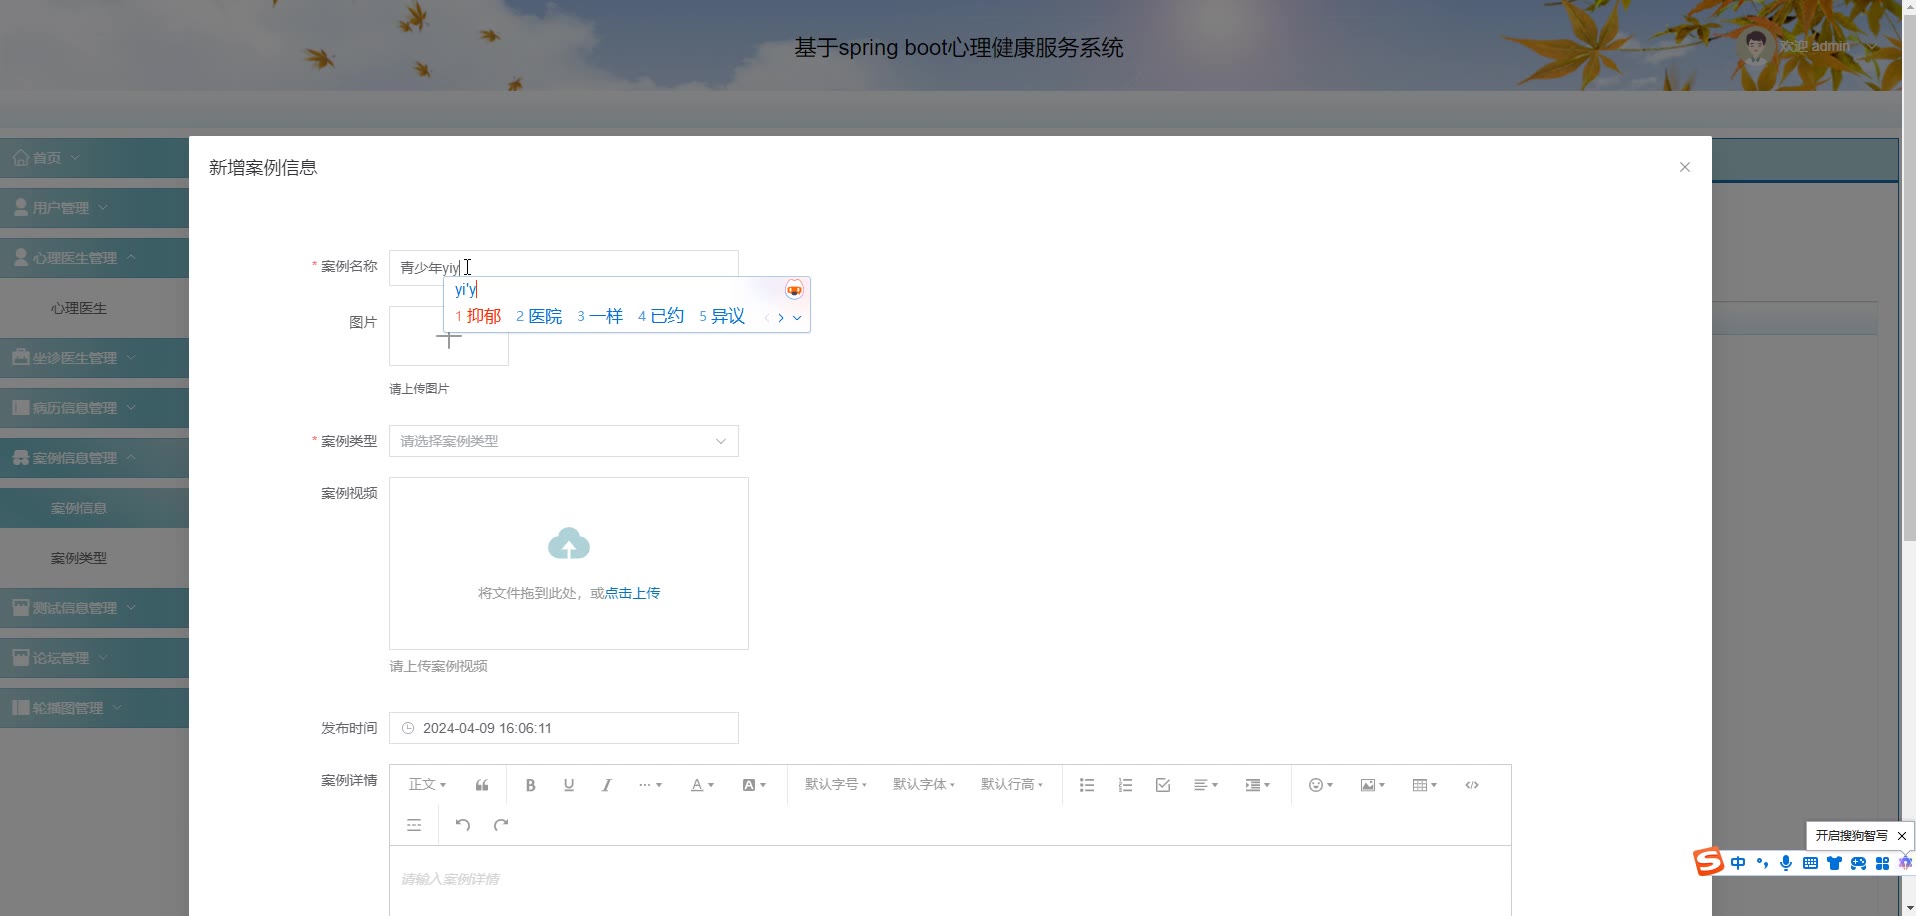Choose IME candidate 一样
Screen dimensions: 1916x916
click(600, 316)
